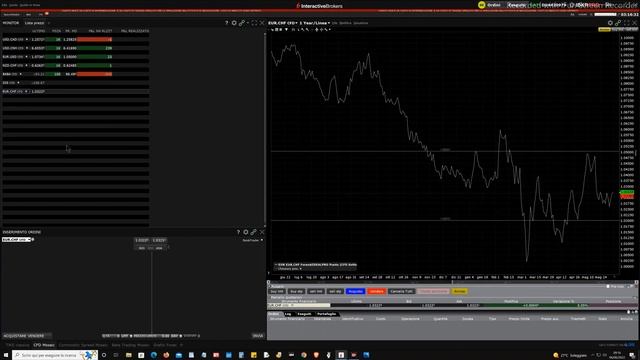Open the EUR.CHF row dropdown in Monitor
This screenshot has width=640, height=360.
27,91
